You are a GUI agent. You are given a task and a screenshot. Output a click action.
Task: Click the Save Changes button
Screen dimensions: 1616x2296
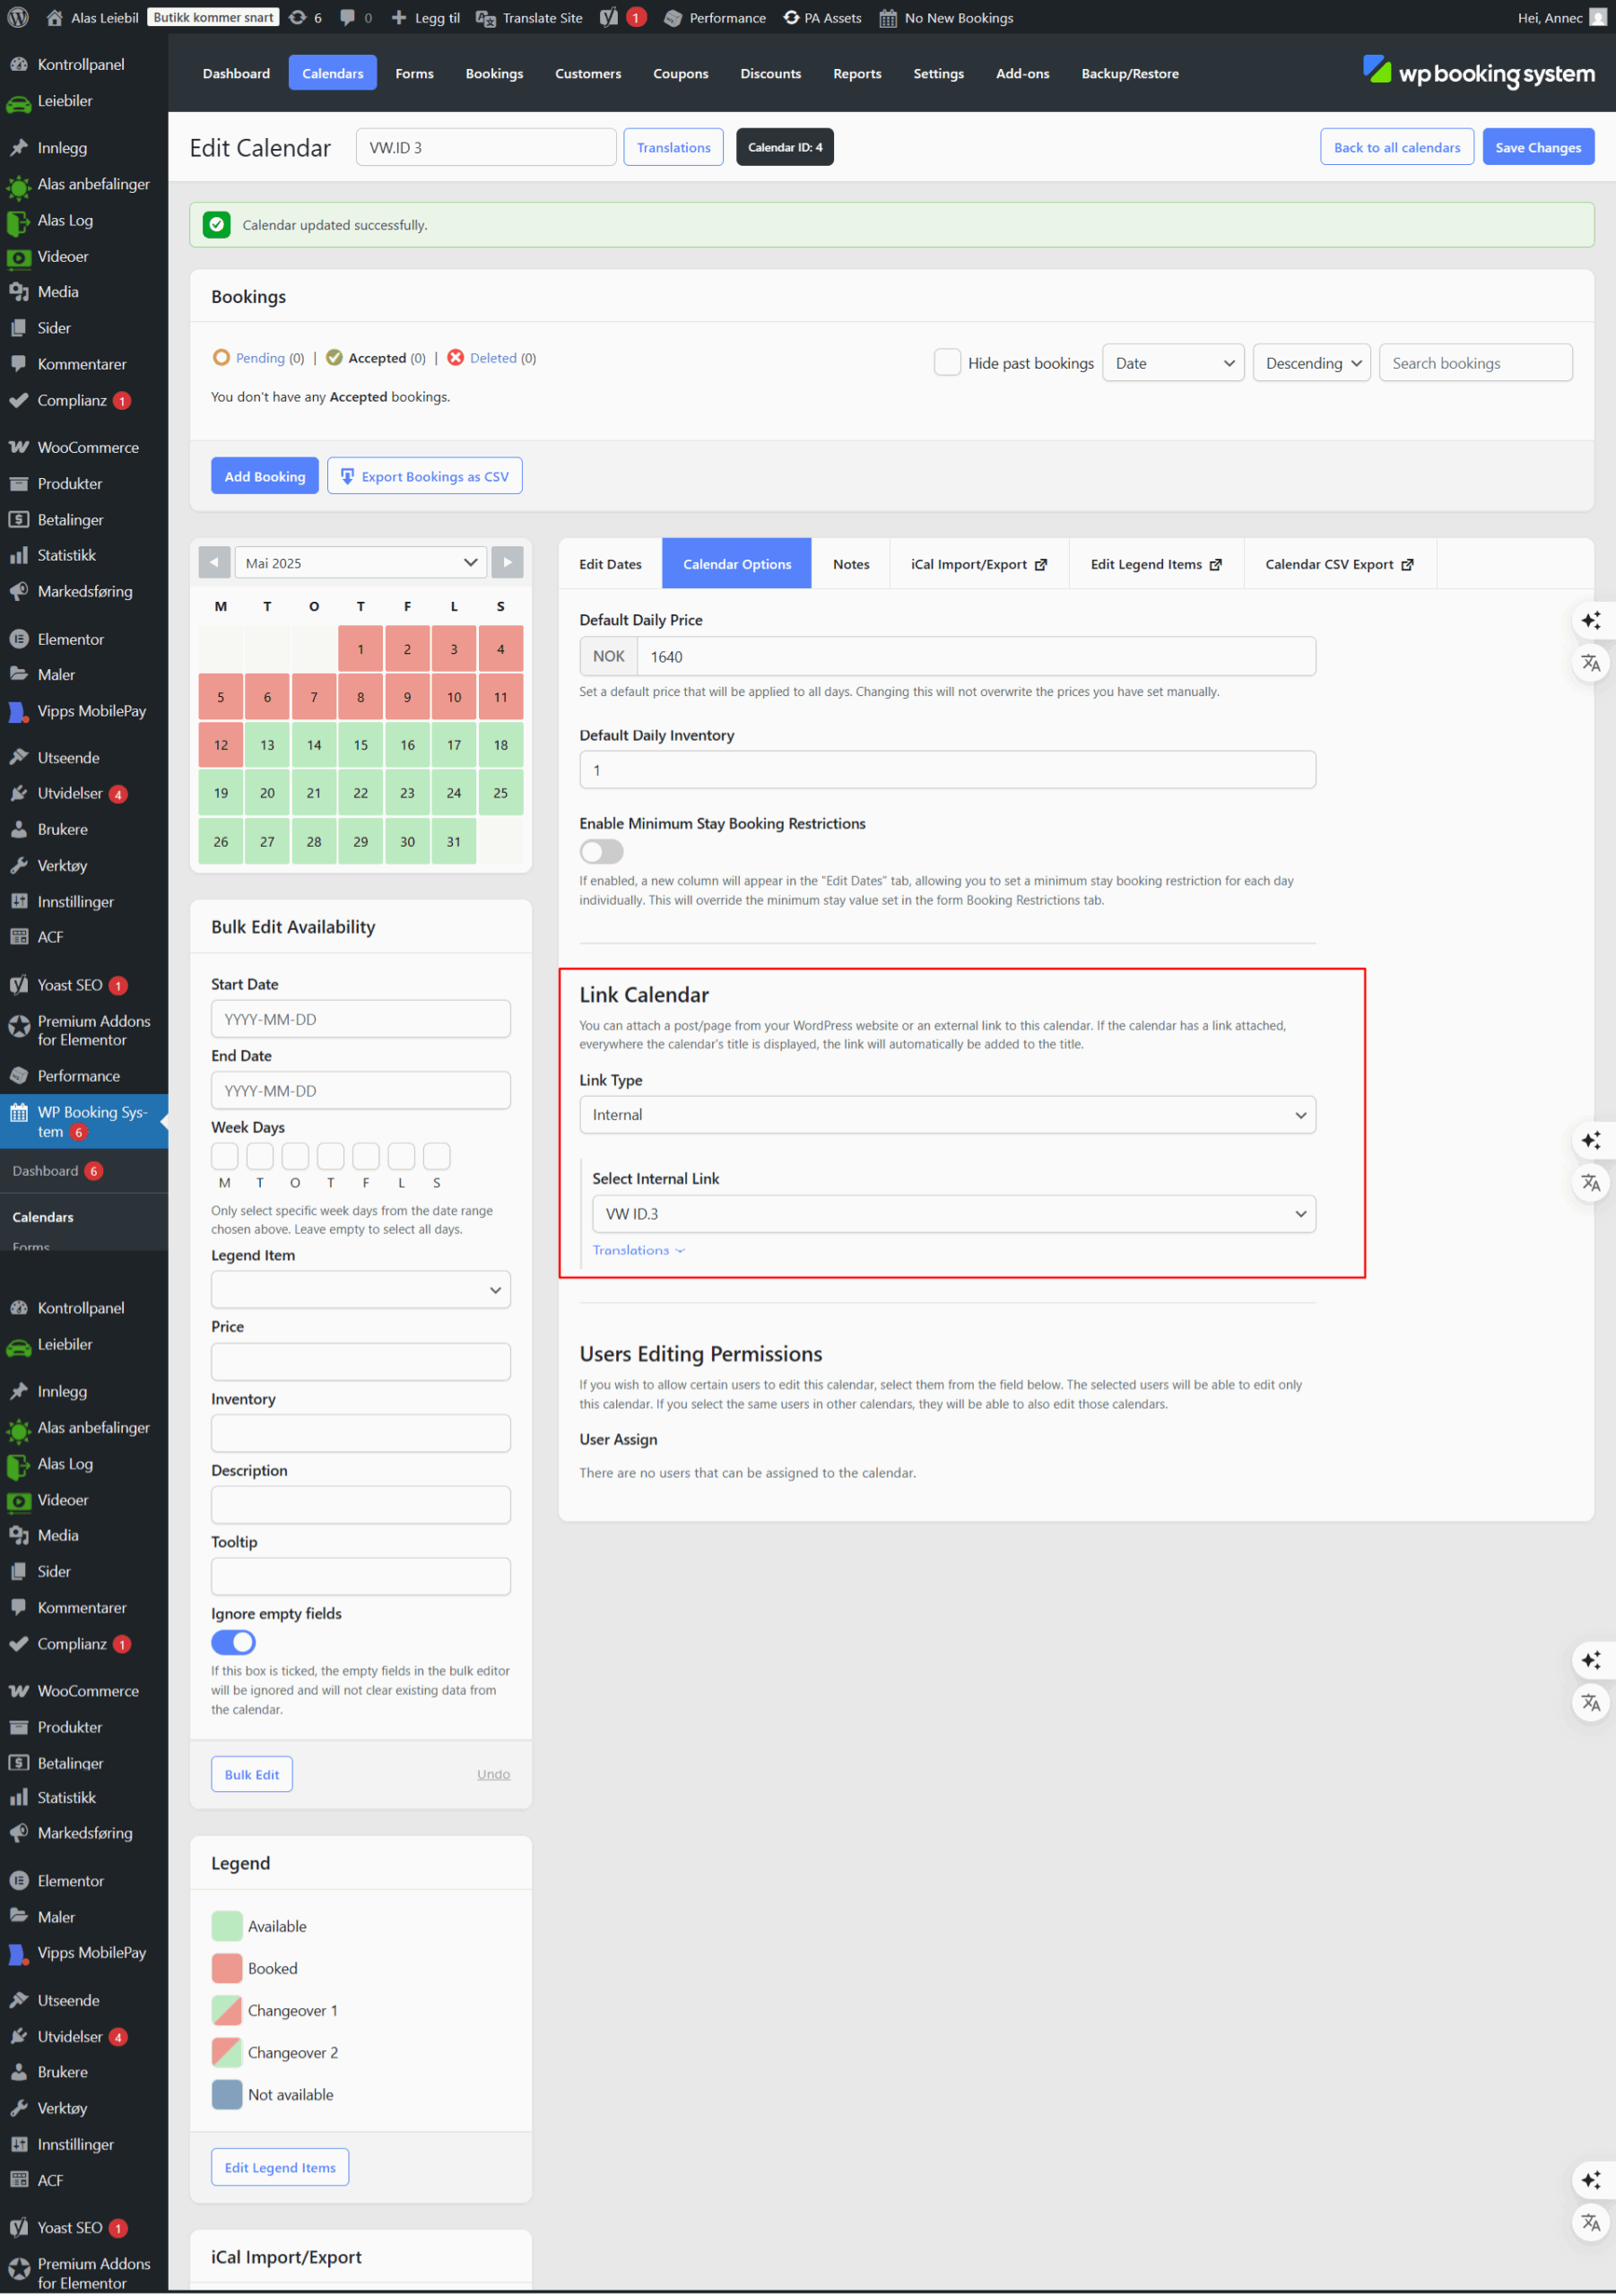[1537, 147]
